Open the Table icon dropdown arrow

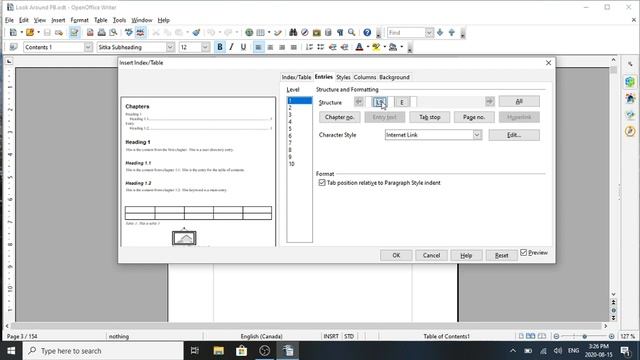coord(269,33)
